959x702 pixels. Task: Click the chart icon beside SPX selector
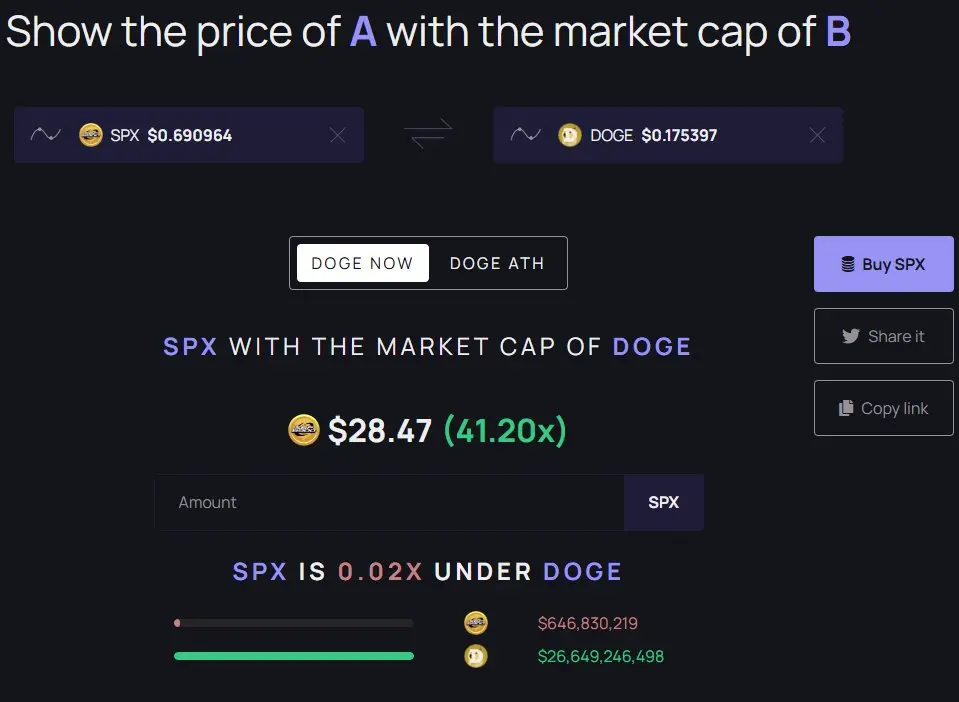46,135
